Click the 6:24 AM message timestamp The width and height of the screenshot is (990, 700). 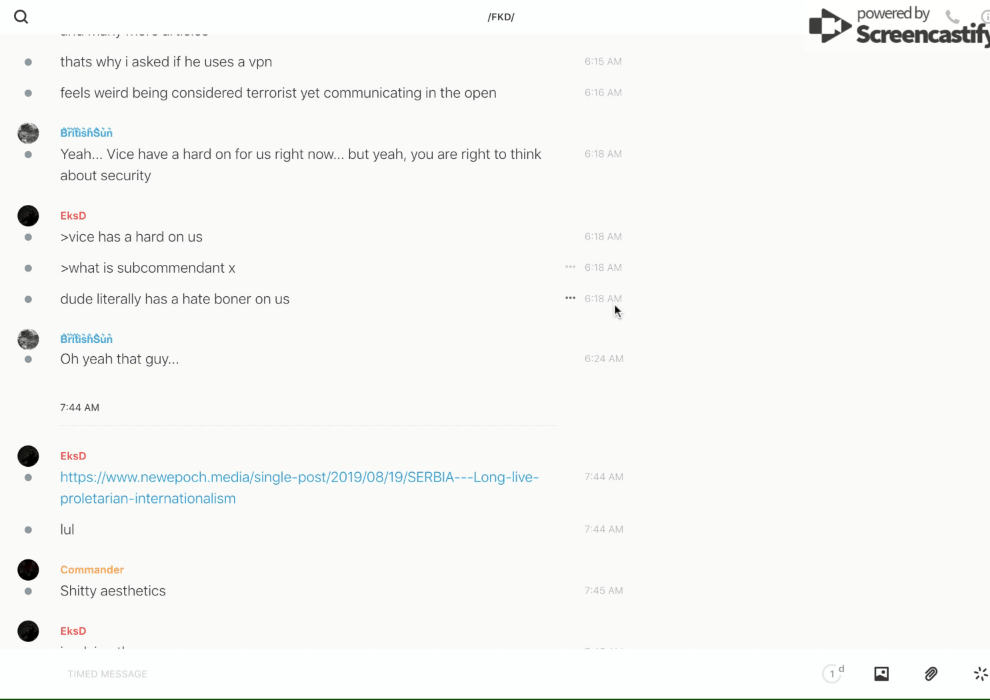[604, 359]
